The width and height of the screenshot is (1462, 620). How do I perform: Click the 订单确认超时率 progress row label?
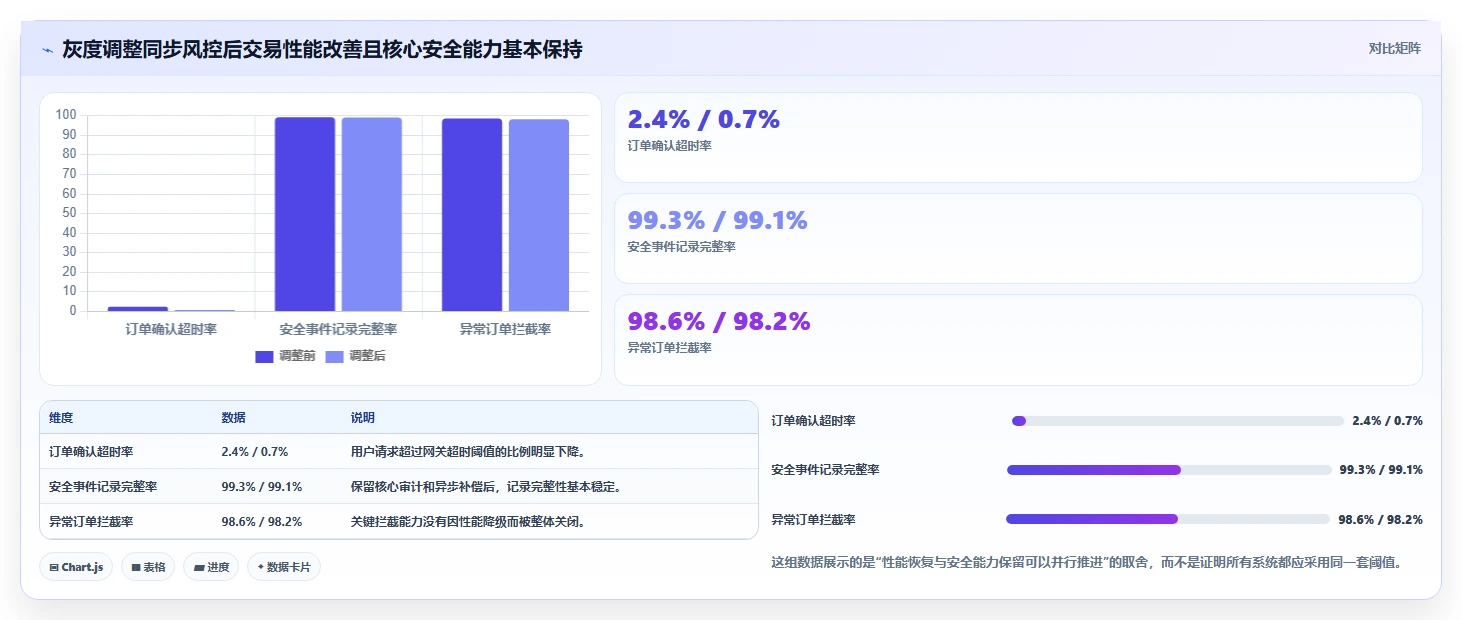click(x=813, y=421)
